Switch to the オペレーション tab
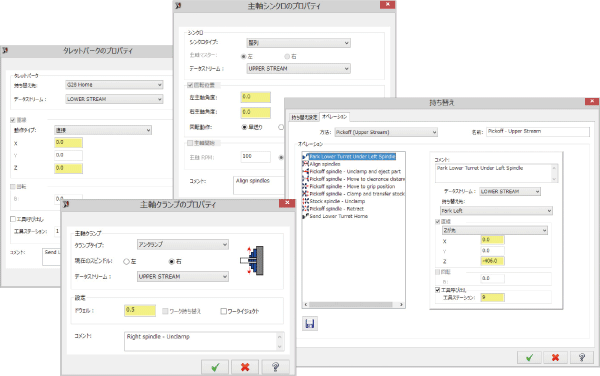Screen dimensions: 600x376 coord(334,117)
